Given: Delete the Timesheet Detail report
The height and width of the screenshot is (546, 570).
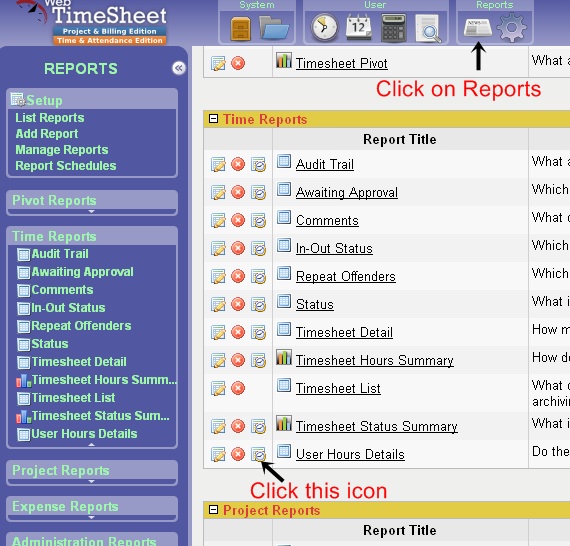Looking at the screenshot, I should 238,332.
